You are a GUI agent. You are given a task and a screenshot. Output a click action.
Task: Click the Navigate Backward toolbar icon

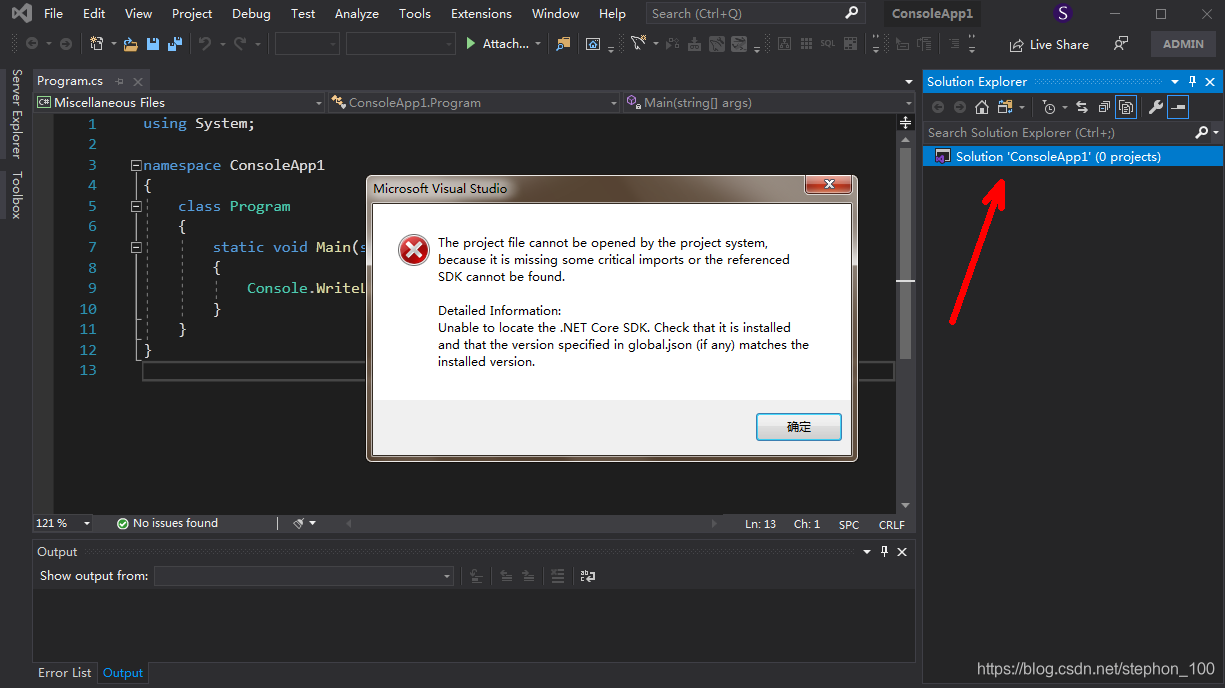[32, 44]
